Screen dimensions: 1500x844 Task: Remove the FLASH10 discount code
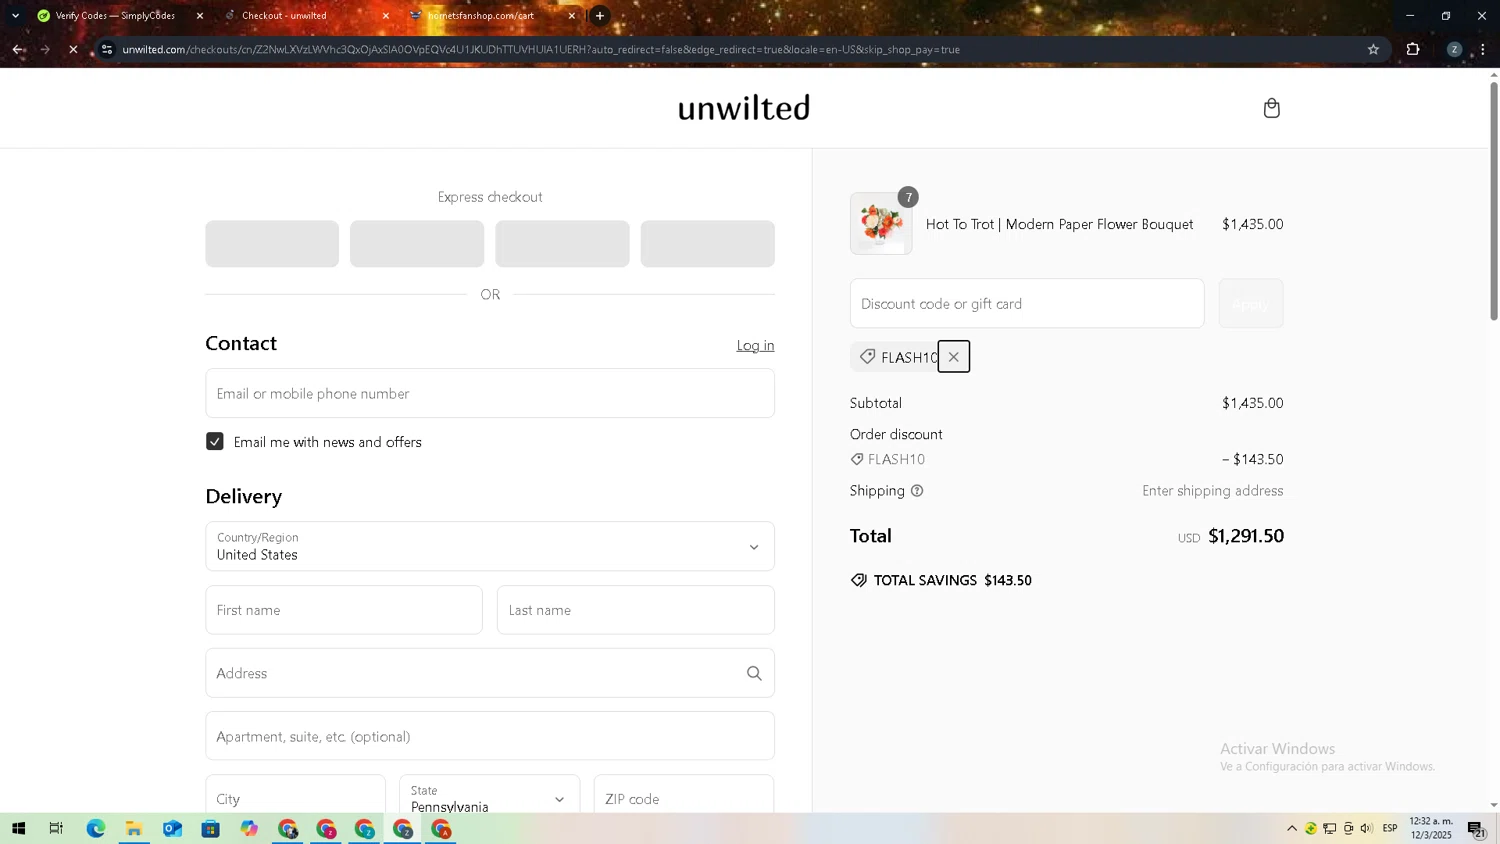(953, 357)
